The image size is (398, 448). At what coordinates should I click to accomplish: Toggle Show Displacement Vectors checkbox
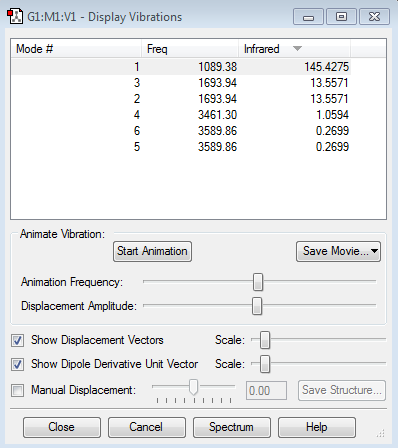(17, 340)
